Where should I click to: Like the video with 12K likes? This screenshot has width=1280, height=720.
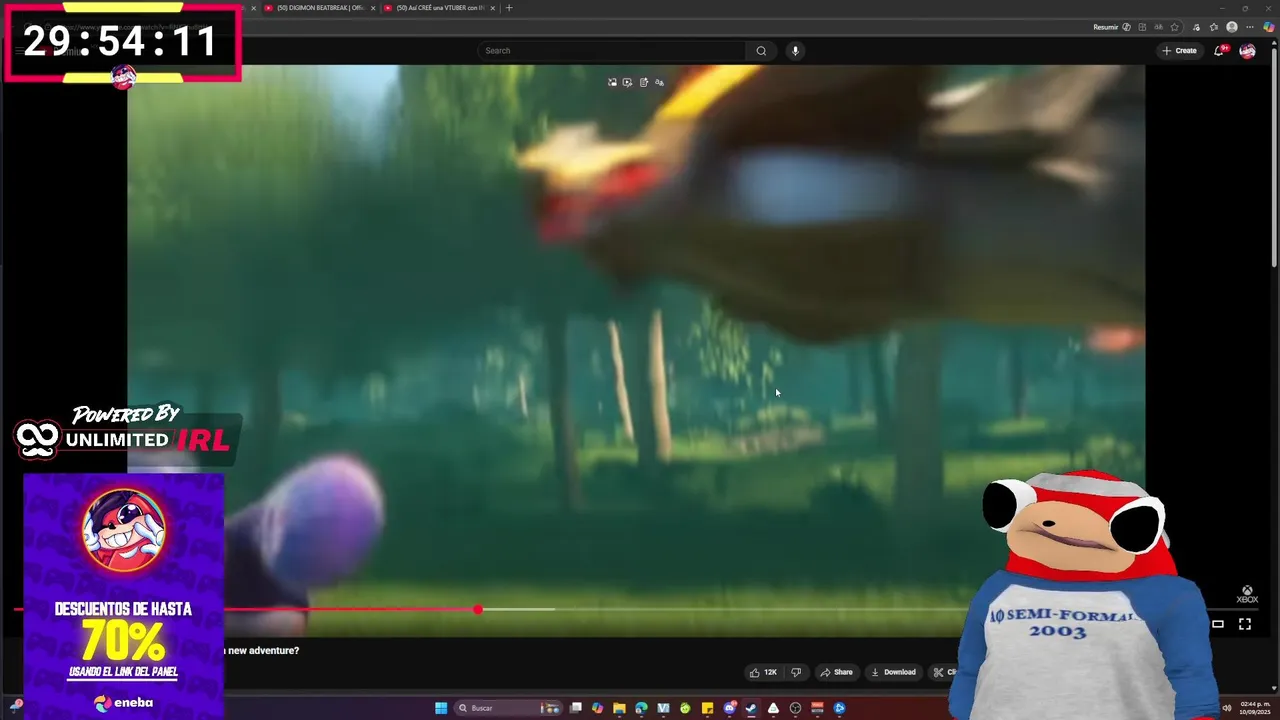pyautogui.click(x=763, y=672)
